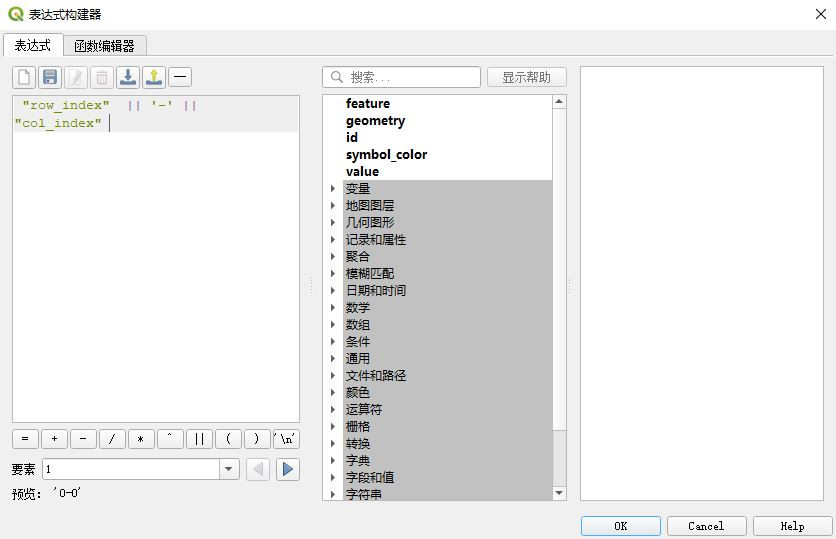Import user expressions icon

[x=128, y=77]
